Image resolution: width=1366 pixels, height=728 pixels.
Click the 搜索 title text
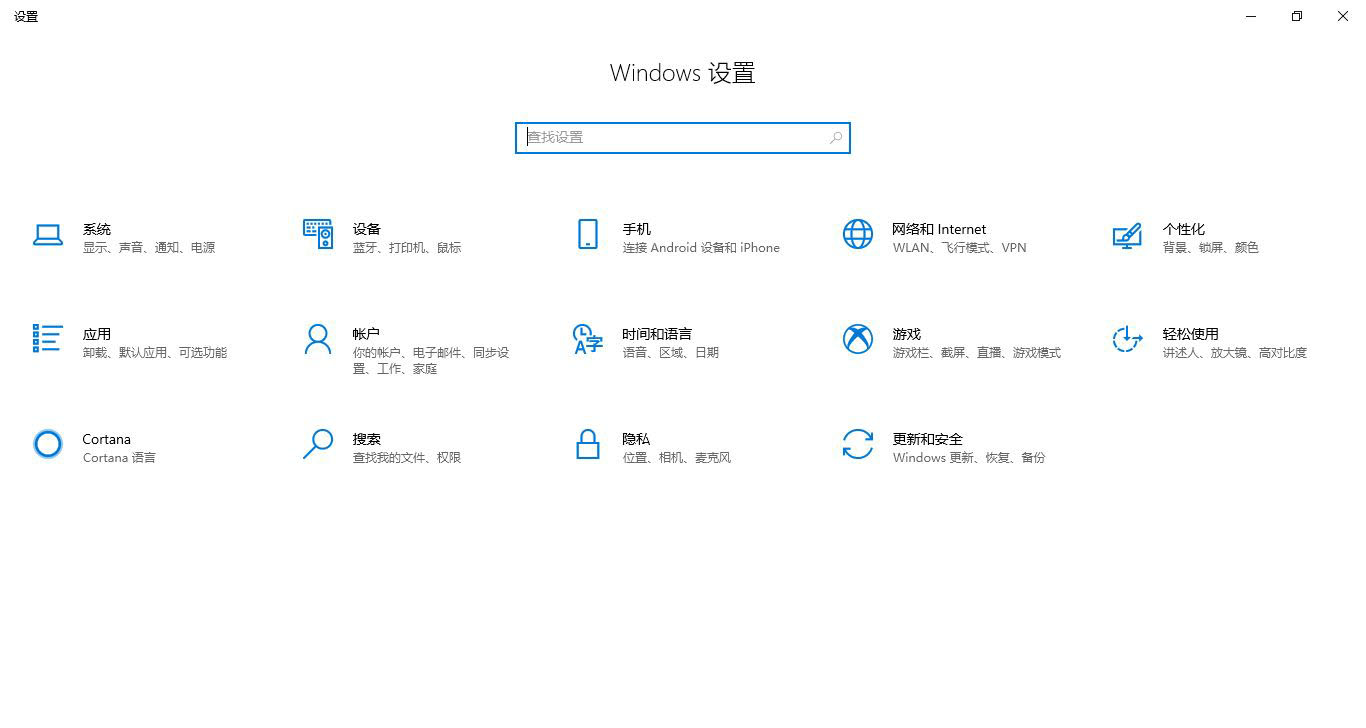point(367,439)
